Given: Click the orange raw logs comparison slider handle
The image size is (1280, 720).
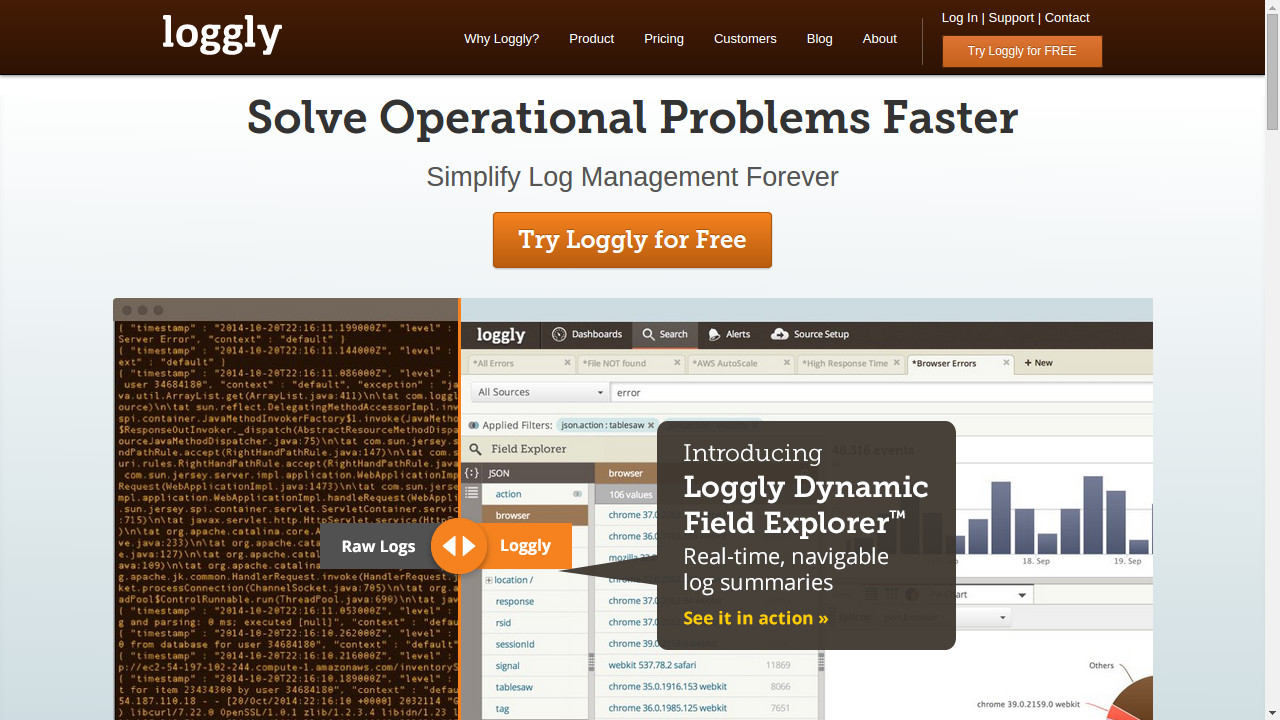Looking at the screenshot, I should (459, 546).
